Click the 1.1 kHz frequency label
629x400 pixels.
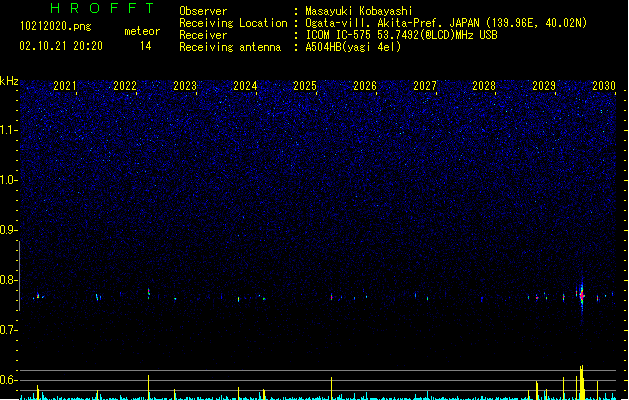(x=8, y=130)
